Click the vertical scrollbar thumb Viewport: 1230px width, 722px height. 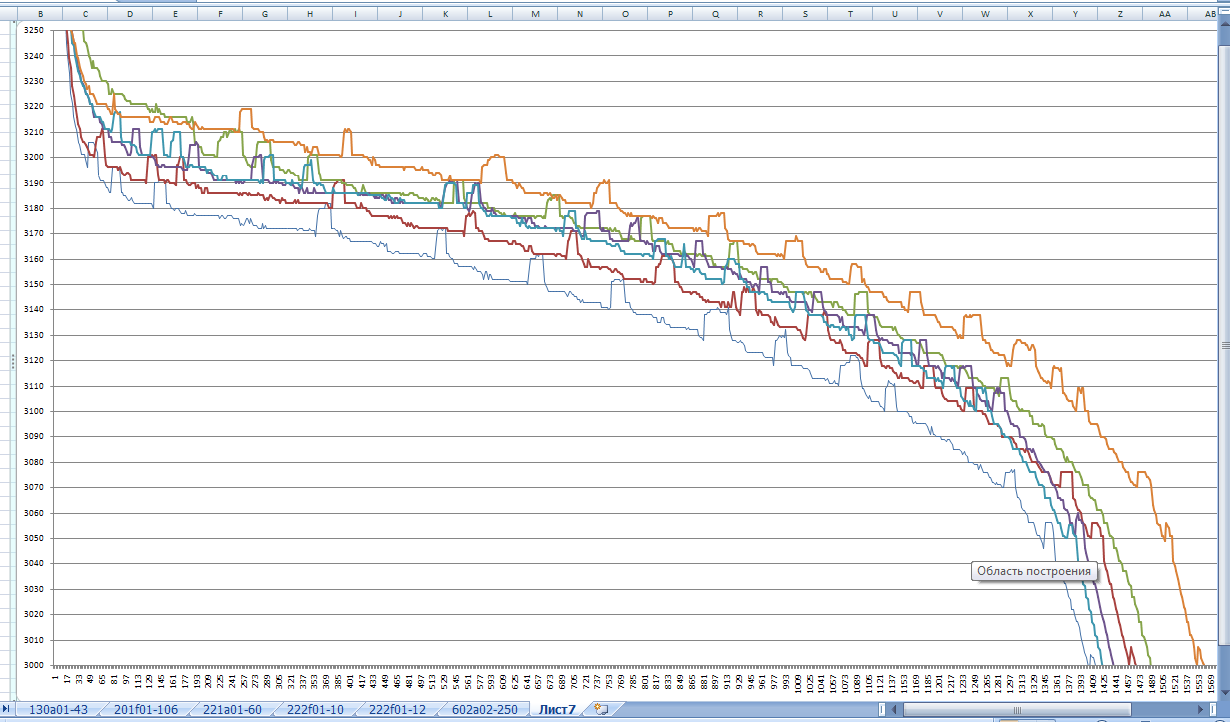tap(1224, 345)
